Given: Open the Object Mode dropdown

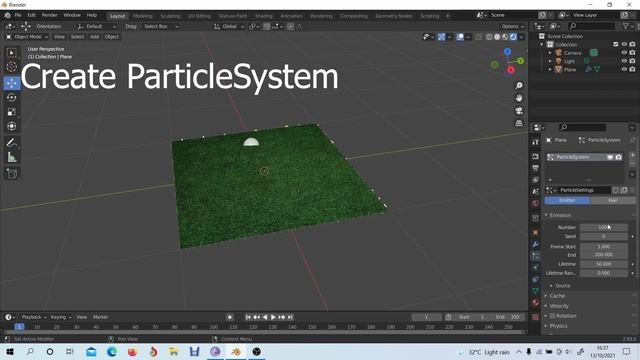Looking at the screenshot, I should (x=27, y=37).
